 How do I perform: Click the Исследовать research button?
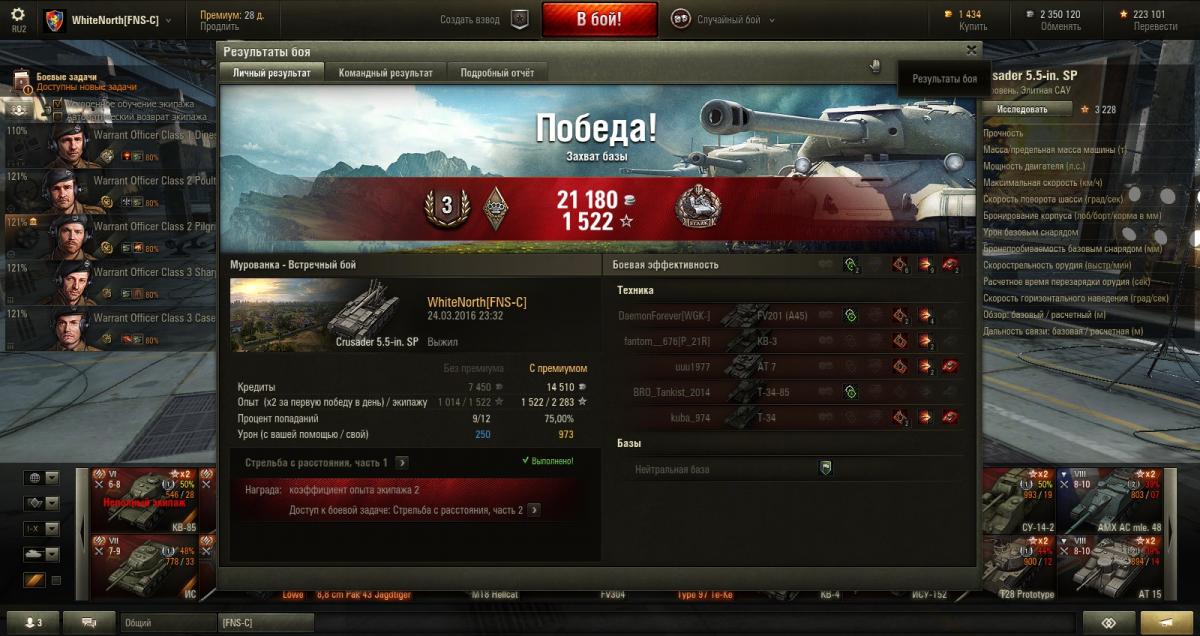pyautogui.click(x=1022, y=109)
